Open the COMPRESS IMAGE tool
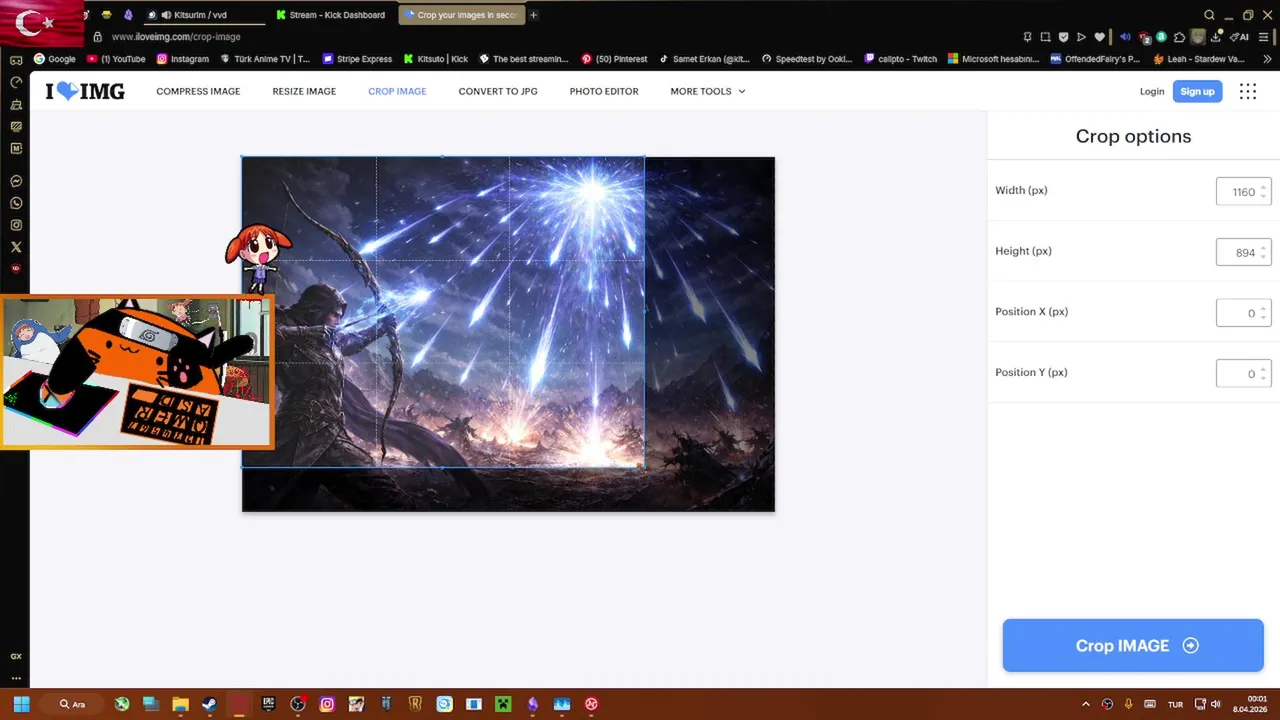Viewport: 1280px width, 720px height. (198, 91)
